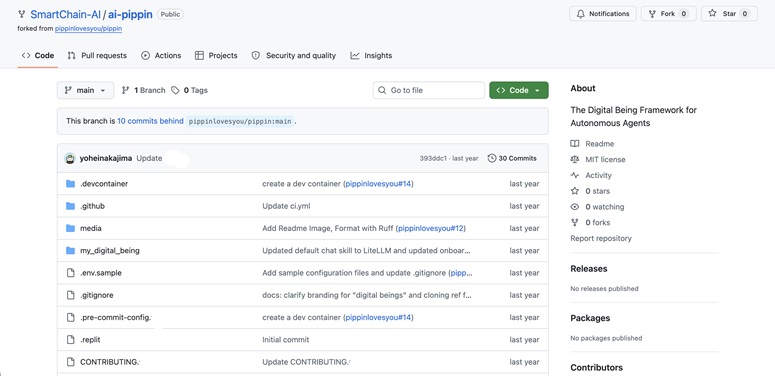Expand the green Code dropdown button
Viewport: 775px width, 376px height.
(x=518, y=90)
